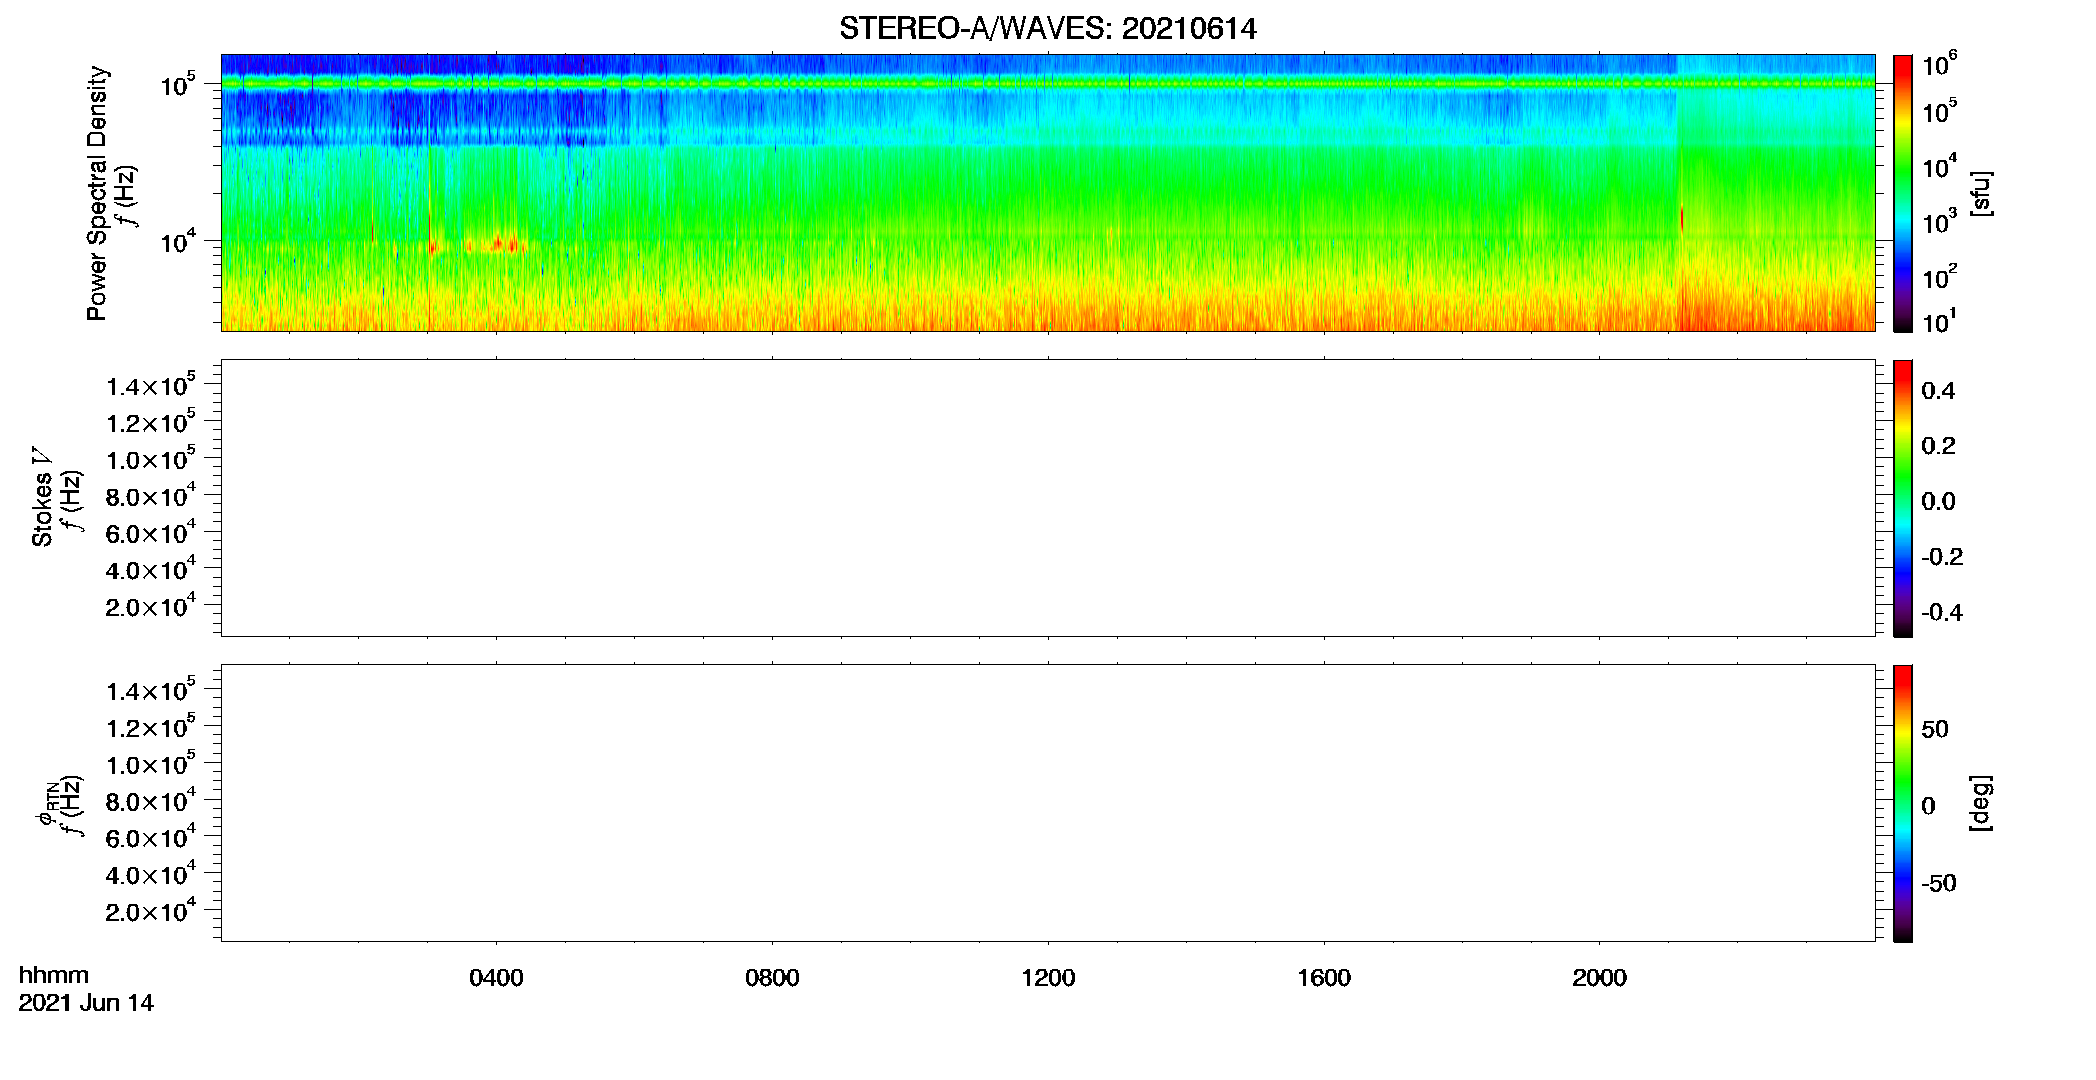Click the Stokes V axis label
The height and width of the screenshot is (1080, 2096).
coord(42,497)
